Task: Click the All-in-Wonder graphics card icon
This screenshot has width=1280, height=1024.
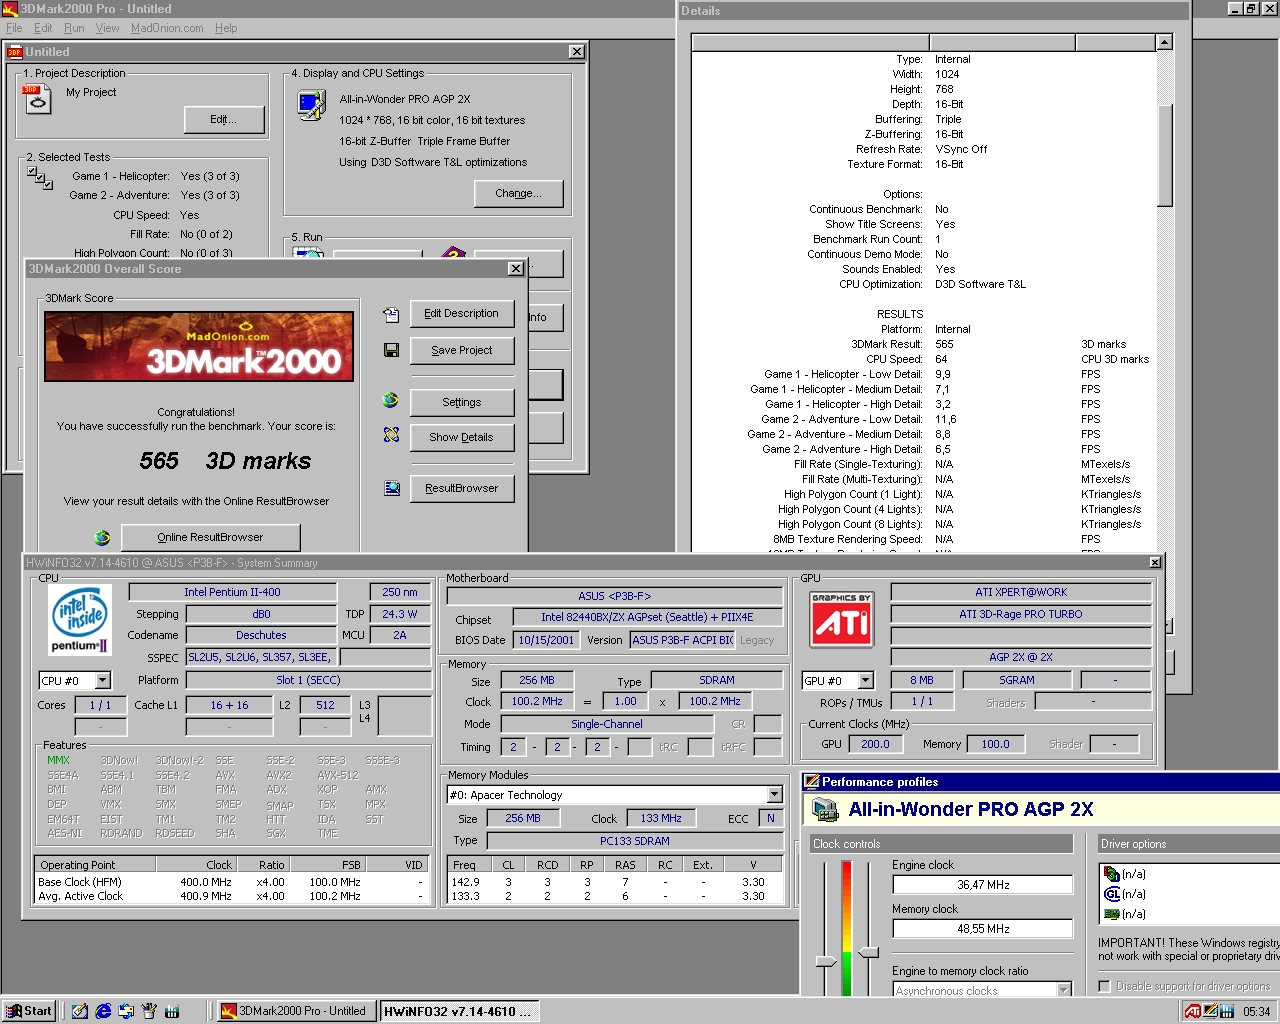Action: pos(825,809)
